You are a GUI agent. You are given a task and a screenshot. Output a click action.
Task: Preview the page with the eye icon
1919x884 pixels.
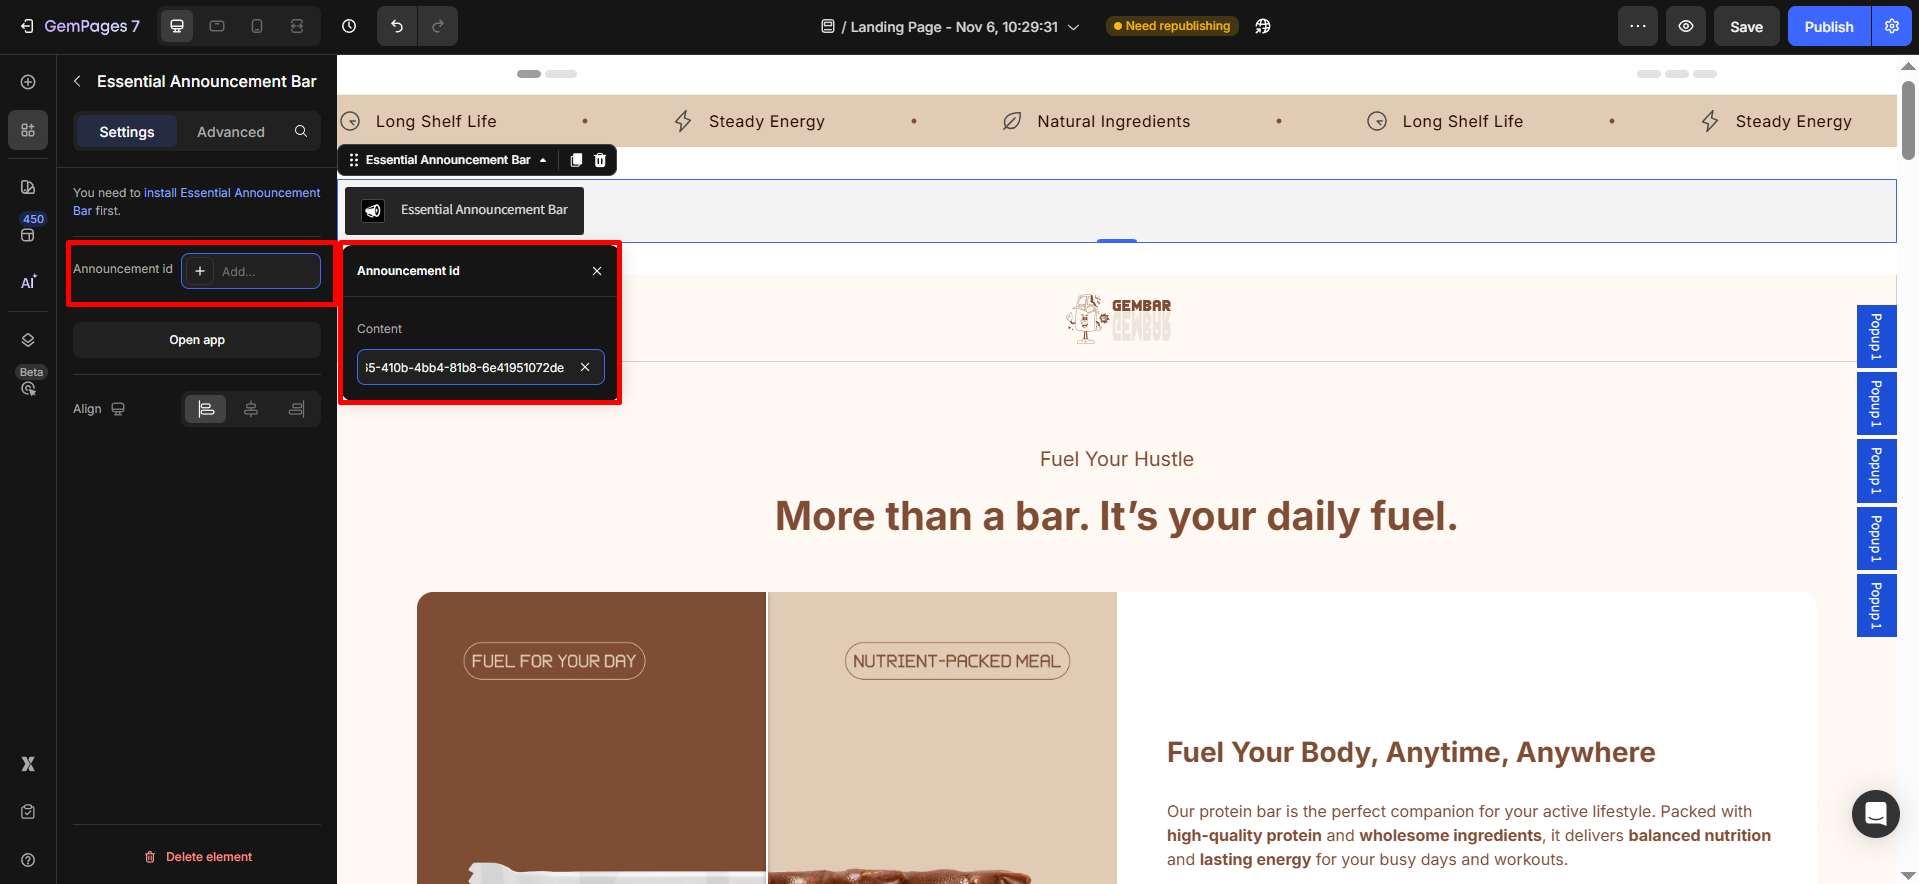(x=1686, y=26)
